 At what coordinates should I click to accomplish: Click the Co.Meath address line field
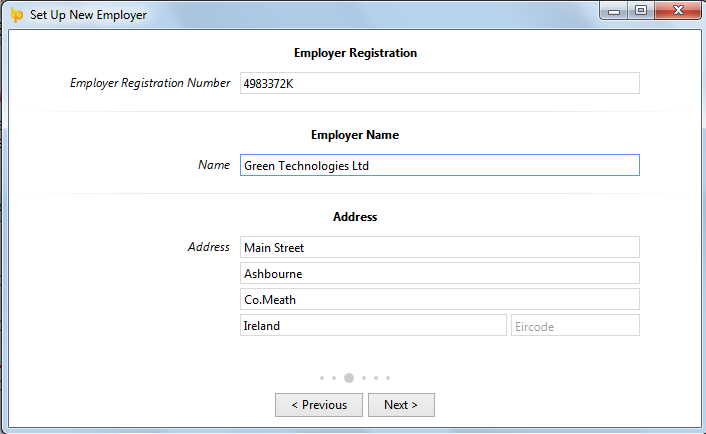[x=439, y=299]
